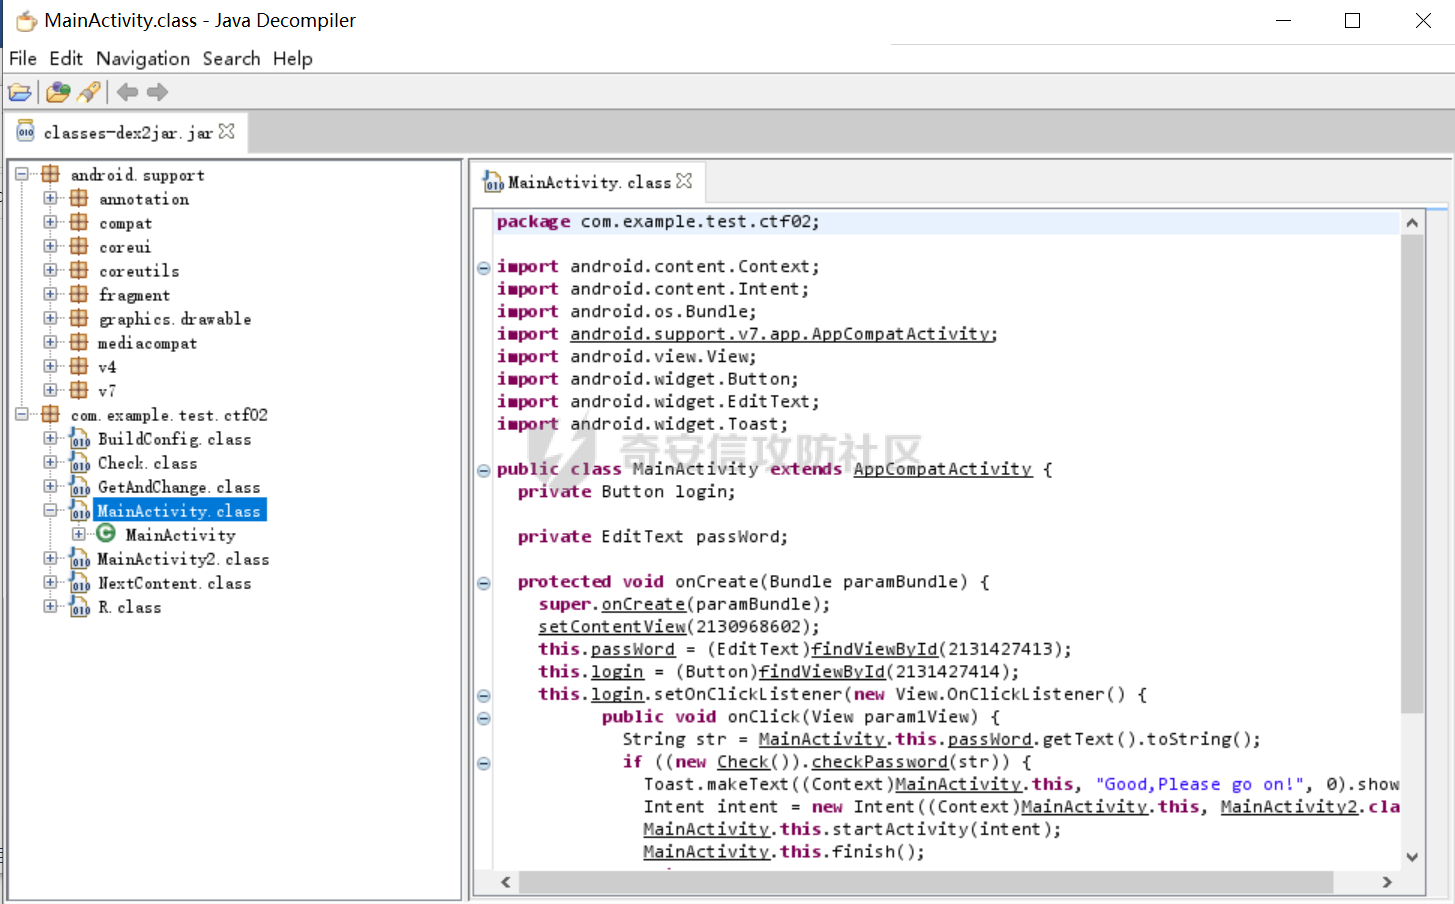Collapse the MainActivity class fold marker
The image size is (1455, 904).
click(x=484, y=470)
